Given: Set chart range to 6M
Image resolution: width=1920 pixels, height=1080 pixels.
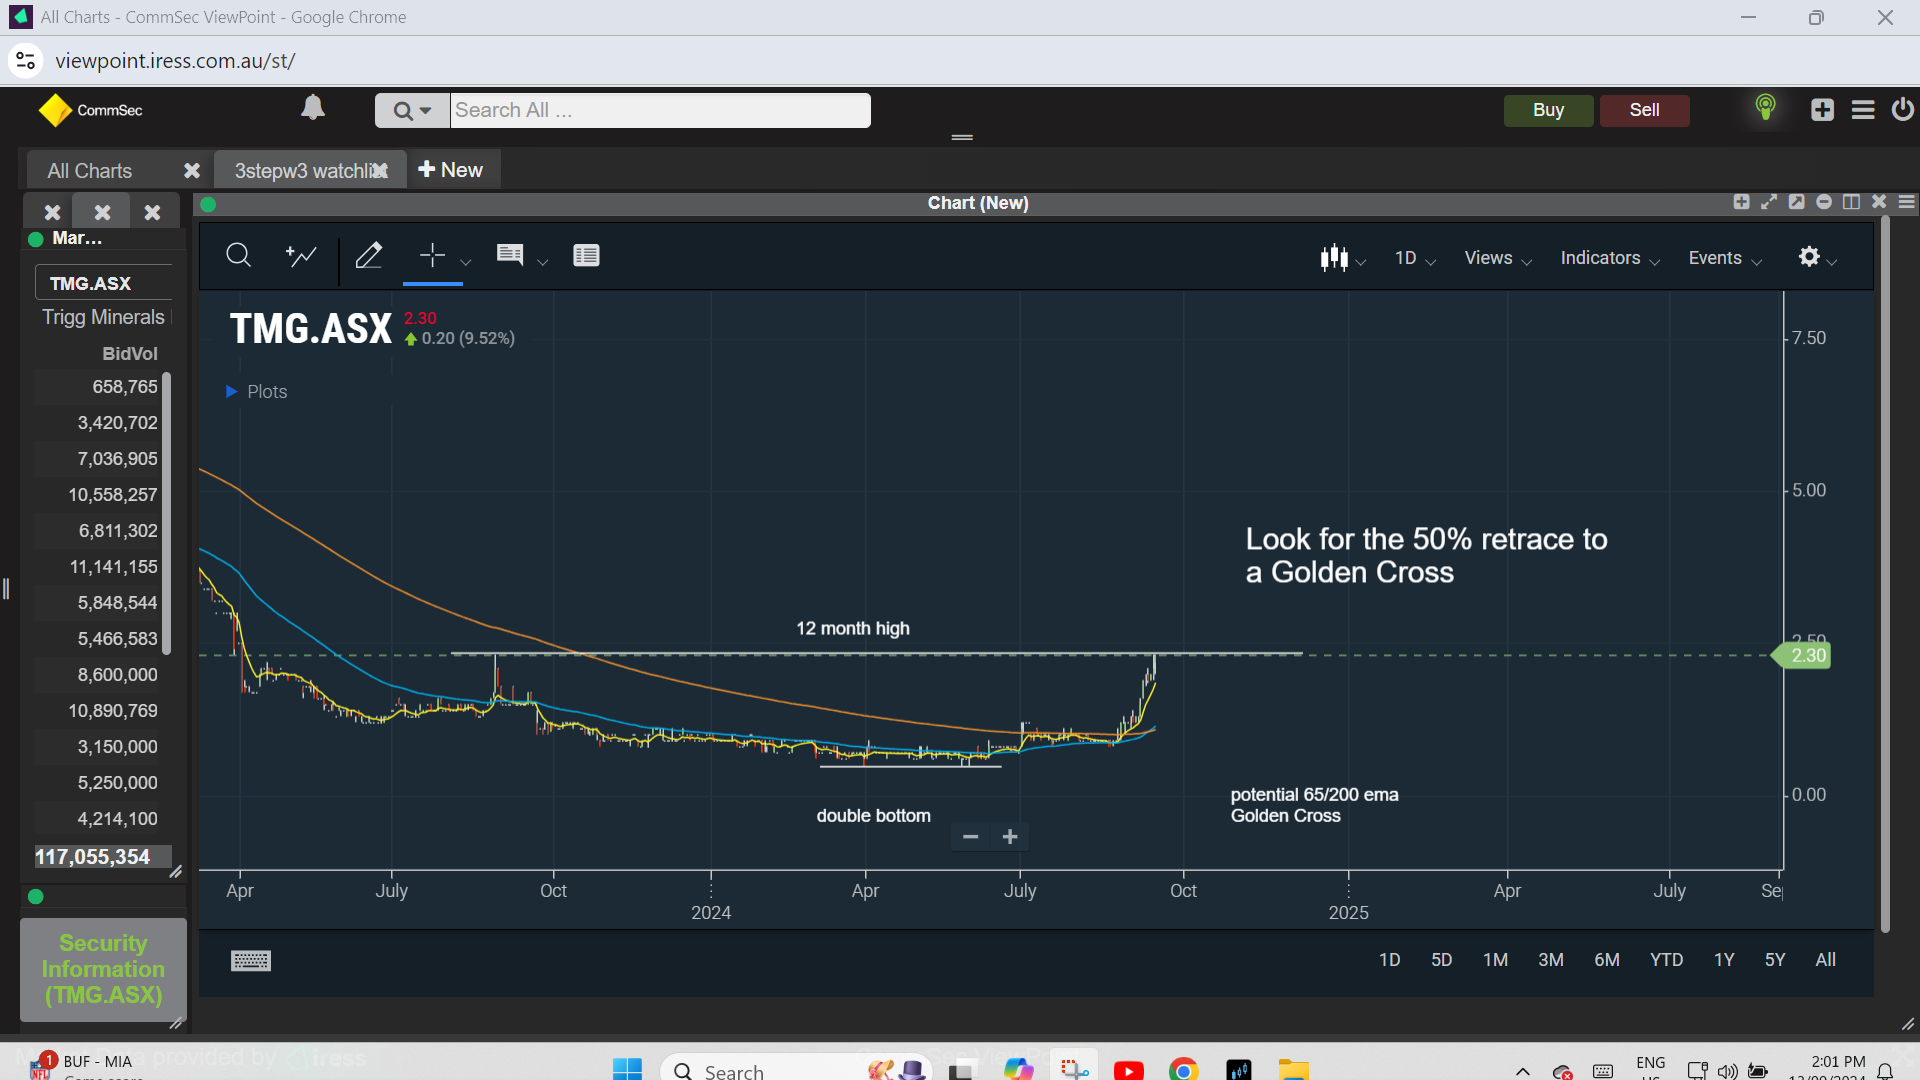Looking at the screenshot, I should [x=1607, y=960].
